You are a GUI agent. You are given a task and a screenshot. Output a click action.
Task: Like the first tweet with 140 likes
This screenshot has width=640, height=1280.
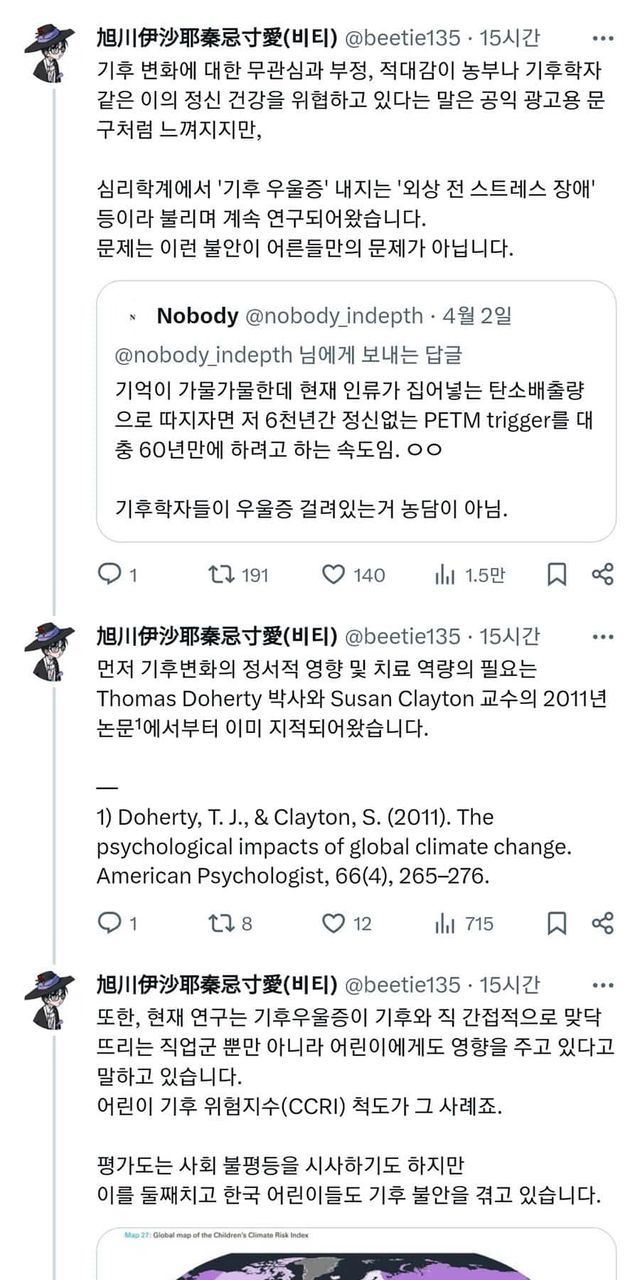[334, 574]
